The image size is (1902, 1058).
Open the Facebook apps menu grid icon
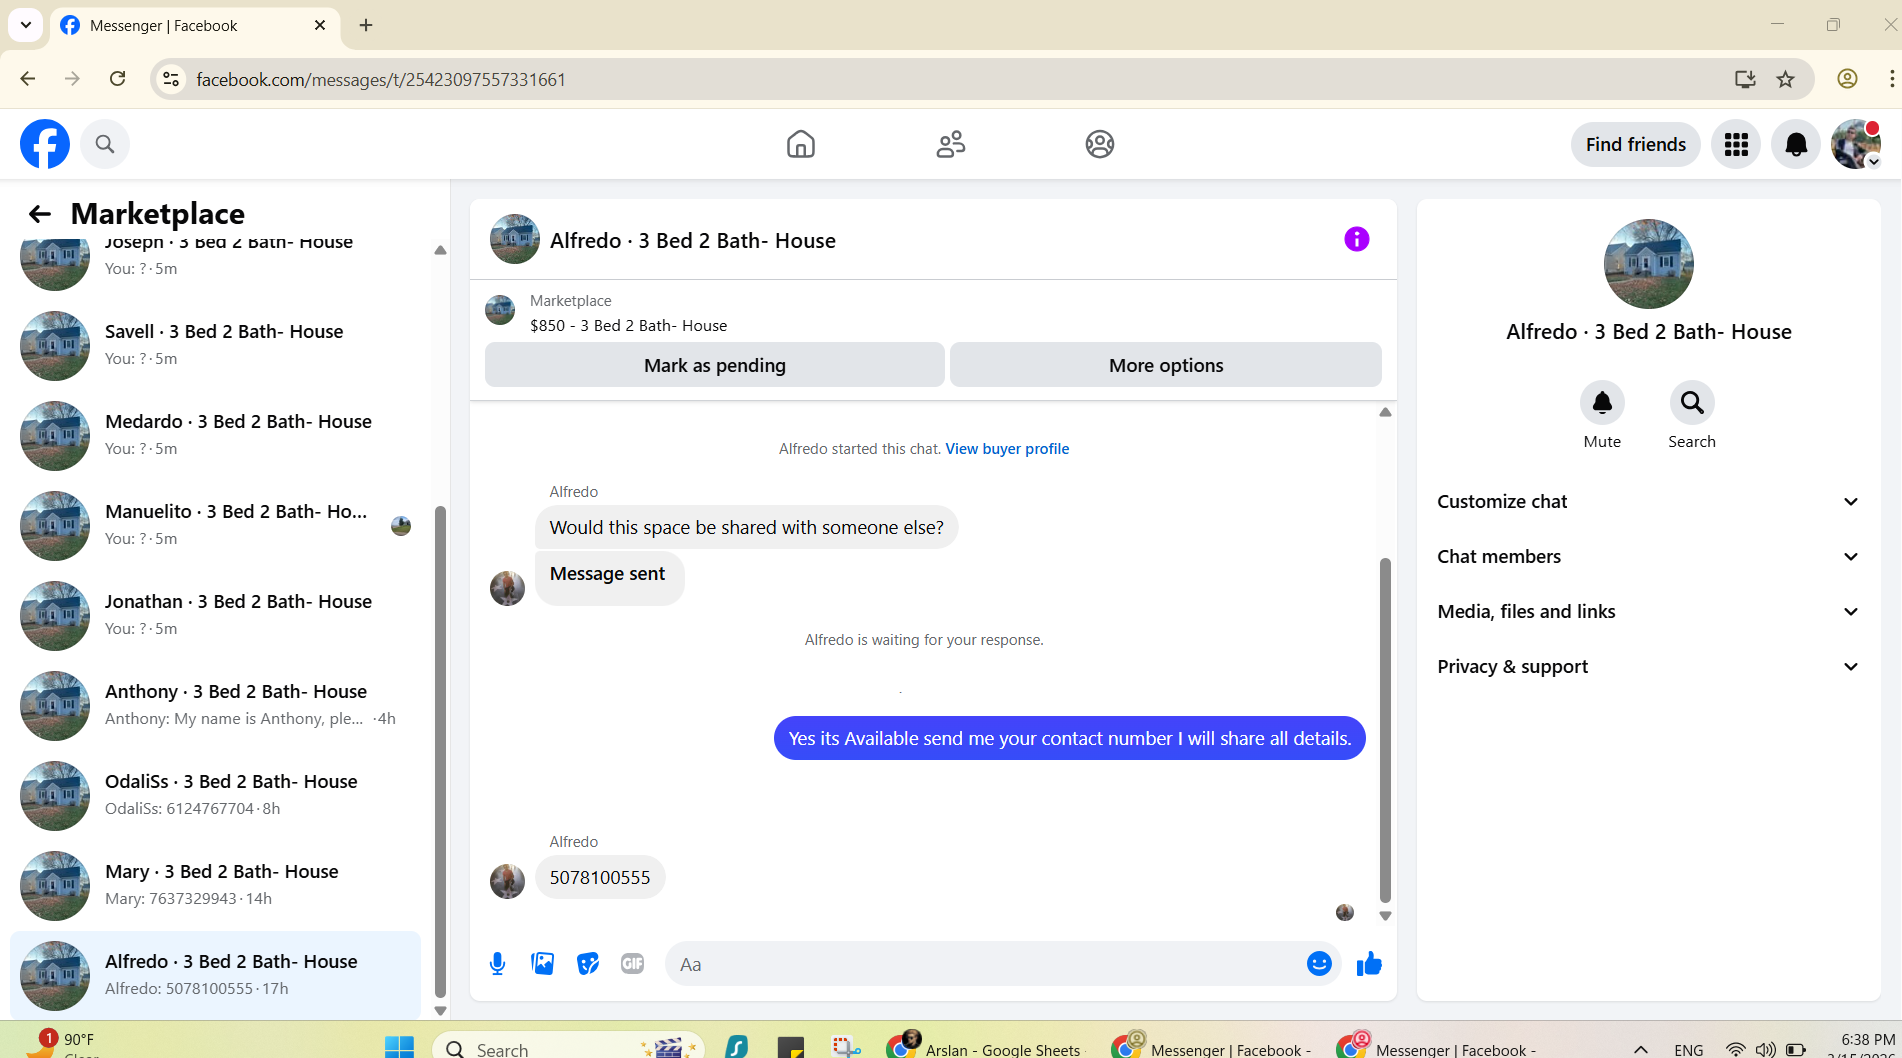(1736, 145)
